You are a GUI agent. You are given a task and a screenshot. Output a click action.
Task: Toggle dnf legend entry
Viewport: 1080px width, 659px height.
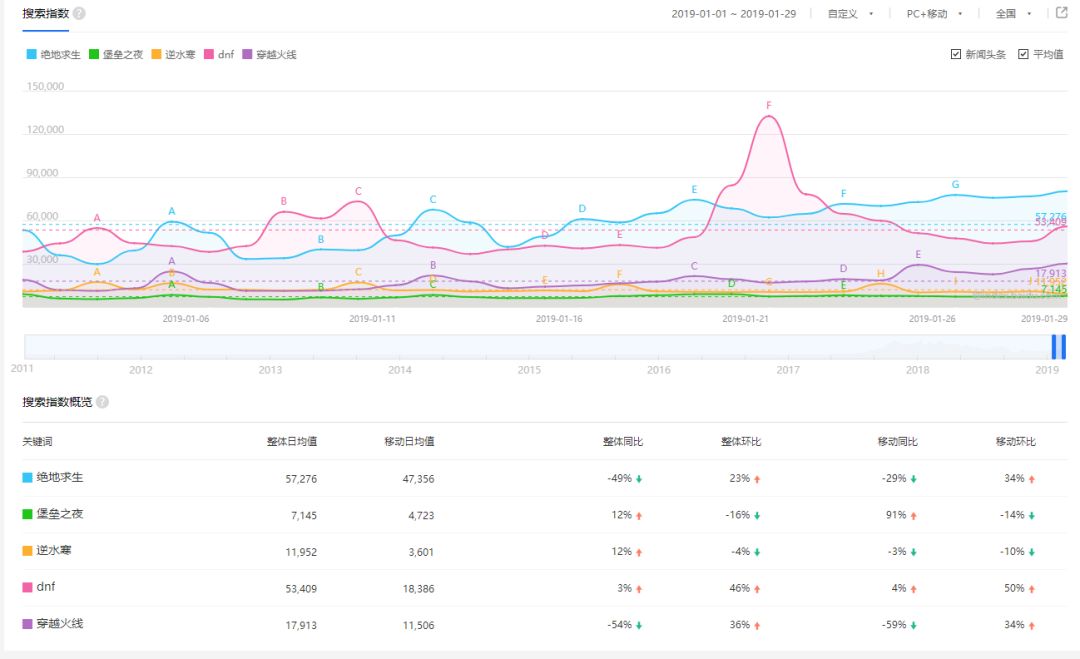point(219,54)
